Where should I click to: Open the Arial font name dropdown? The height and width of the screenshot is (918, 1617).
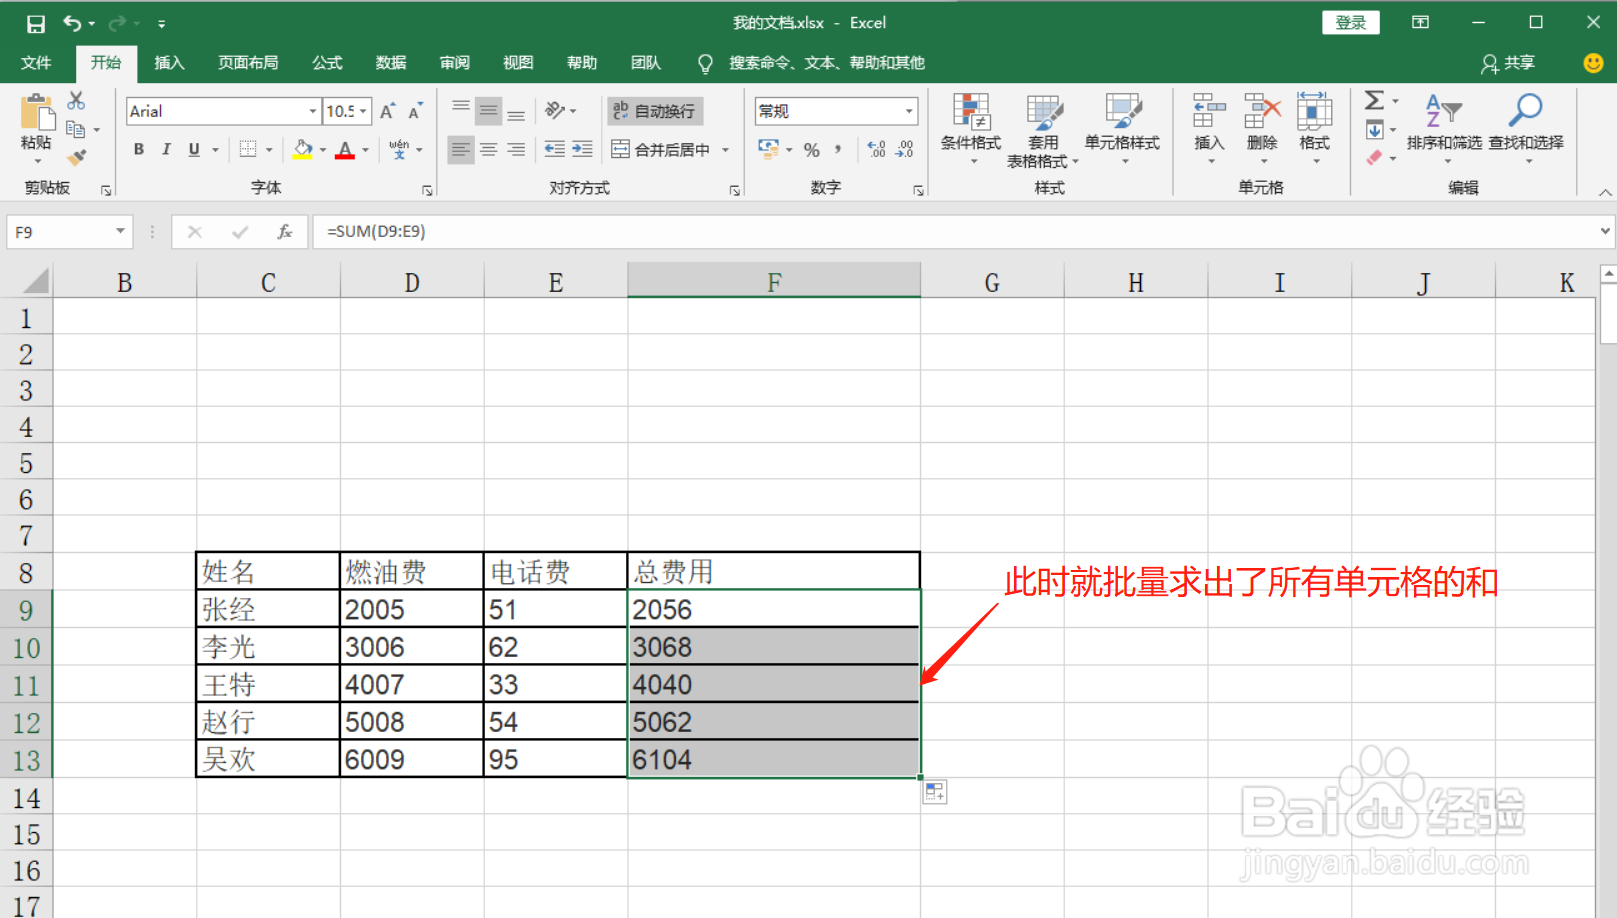(313, 110)
